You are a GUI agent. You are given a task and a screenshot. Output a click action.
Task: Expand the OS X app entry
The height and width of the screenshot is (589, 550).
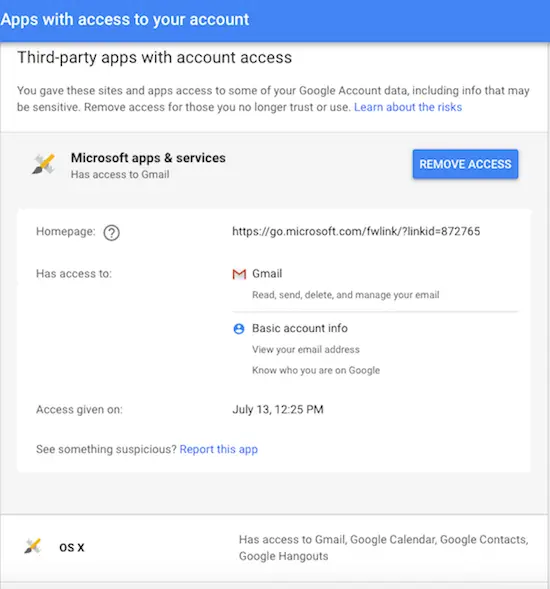point(274,548)
